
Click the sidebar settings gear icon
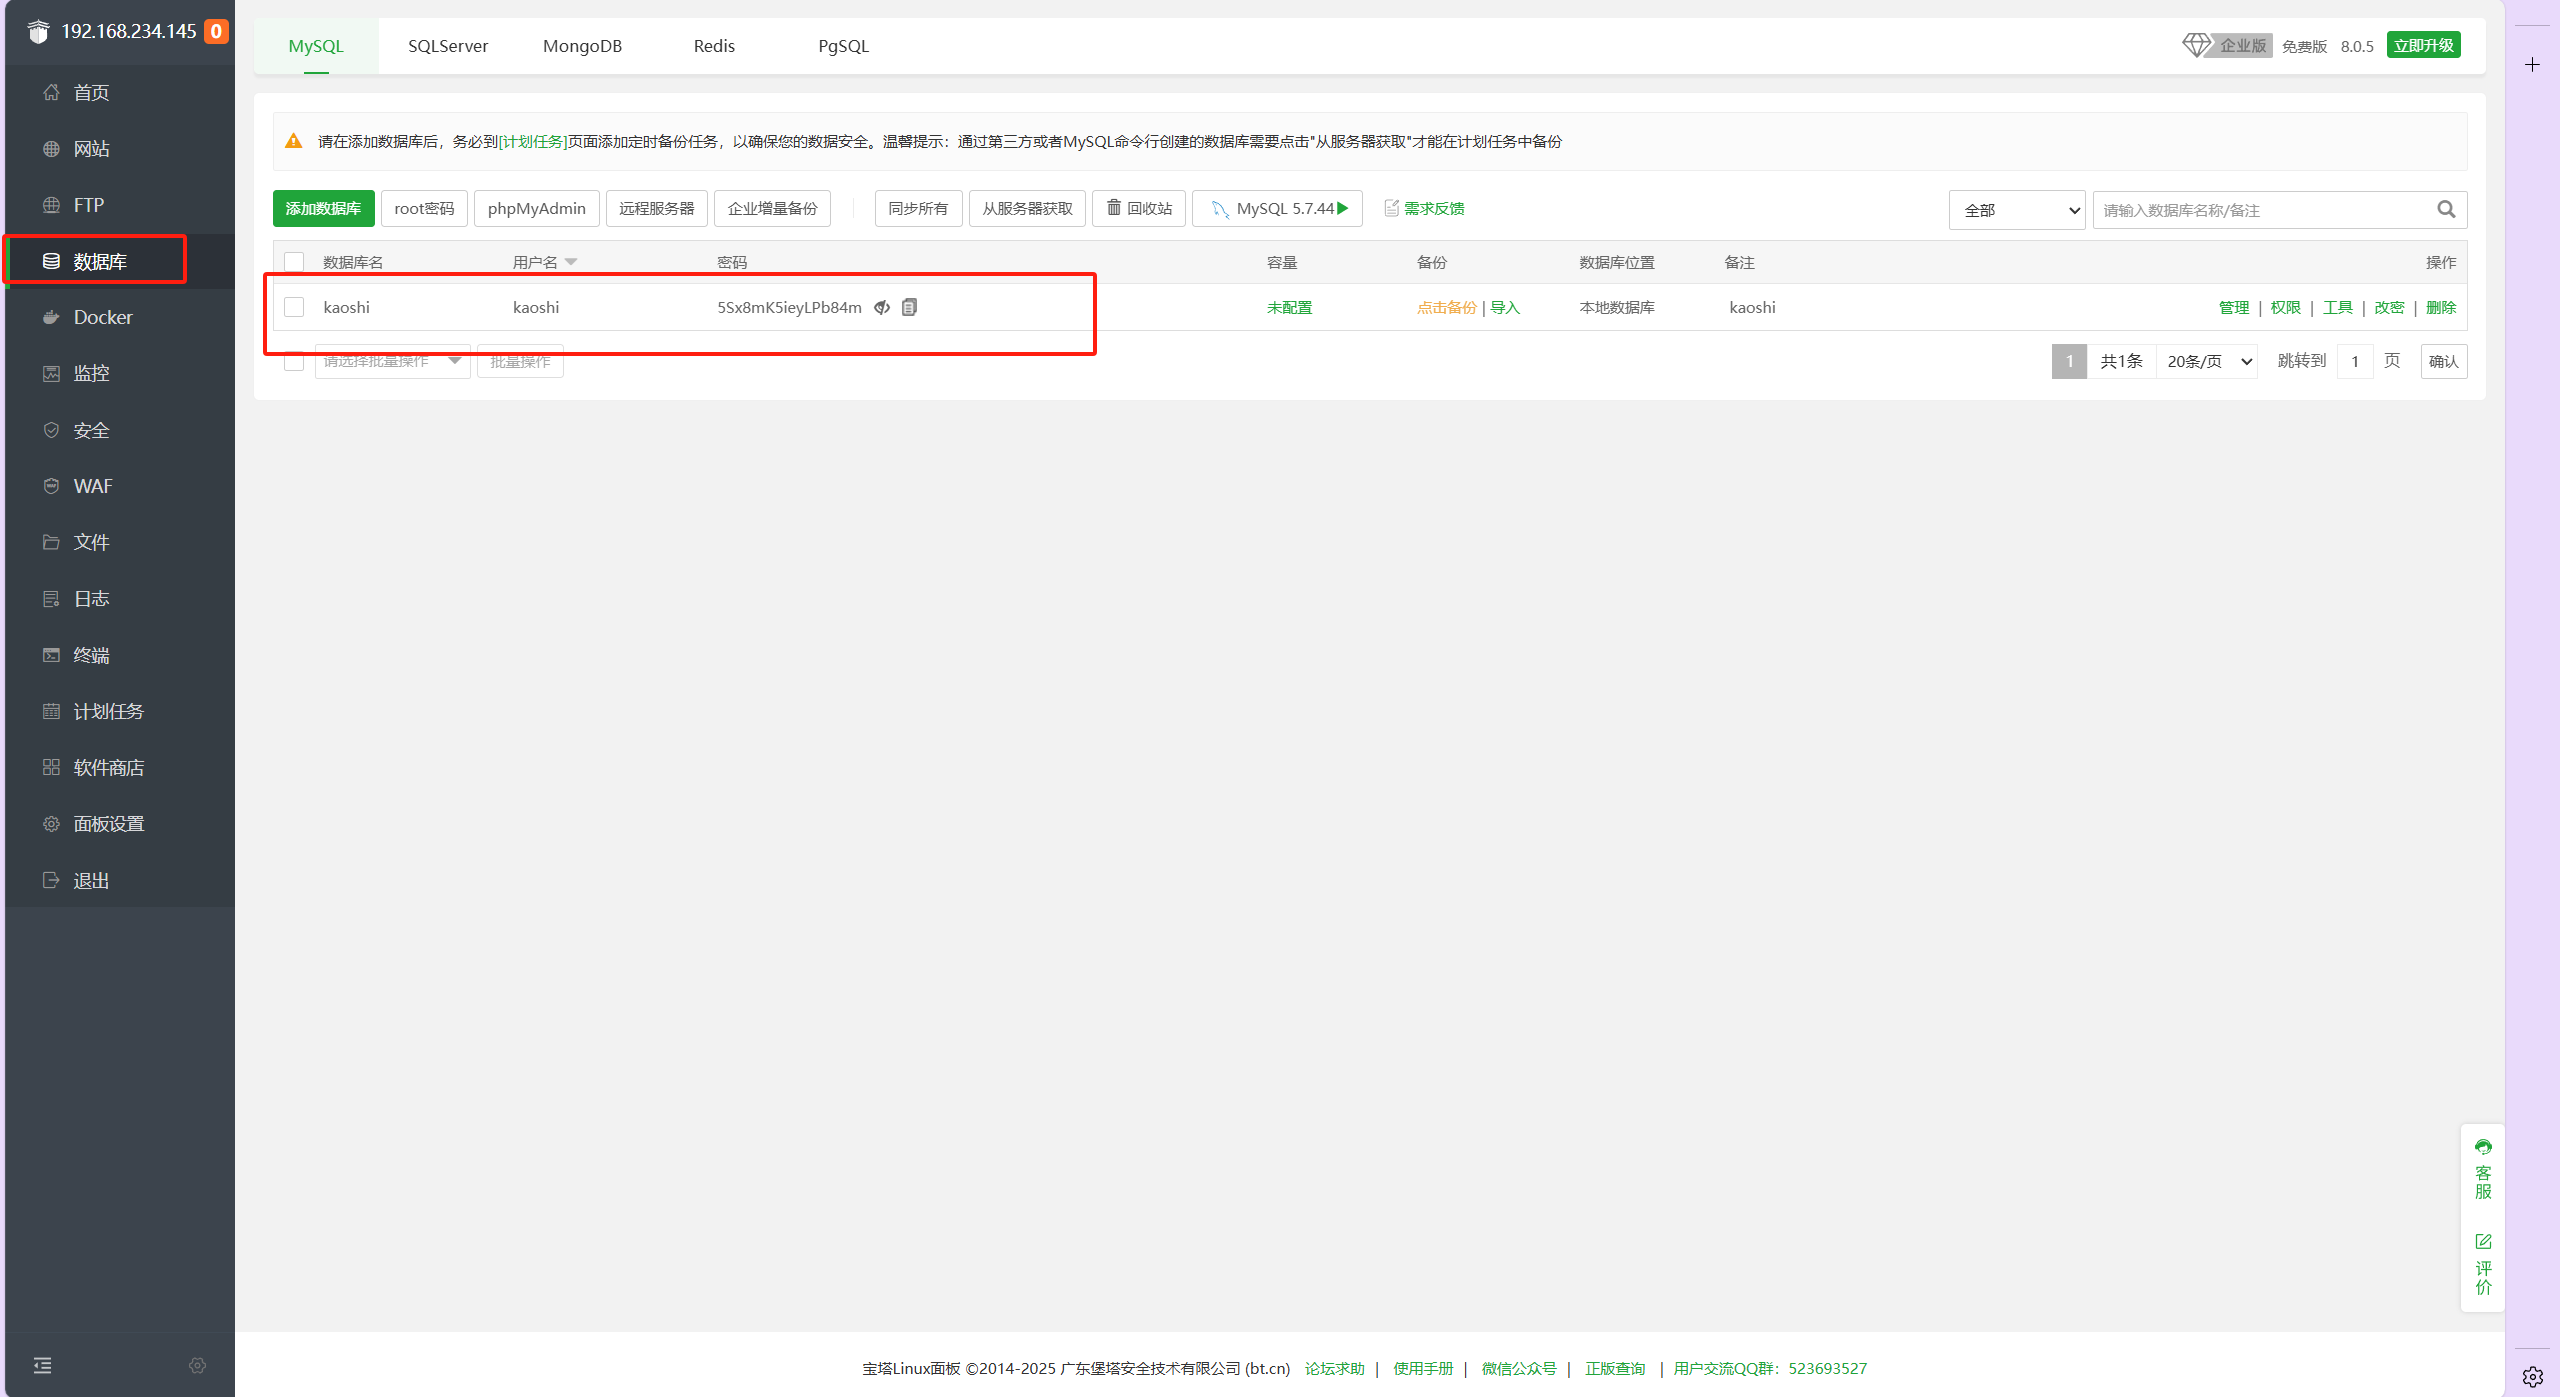197,1365
